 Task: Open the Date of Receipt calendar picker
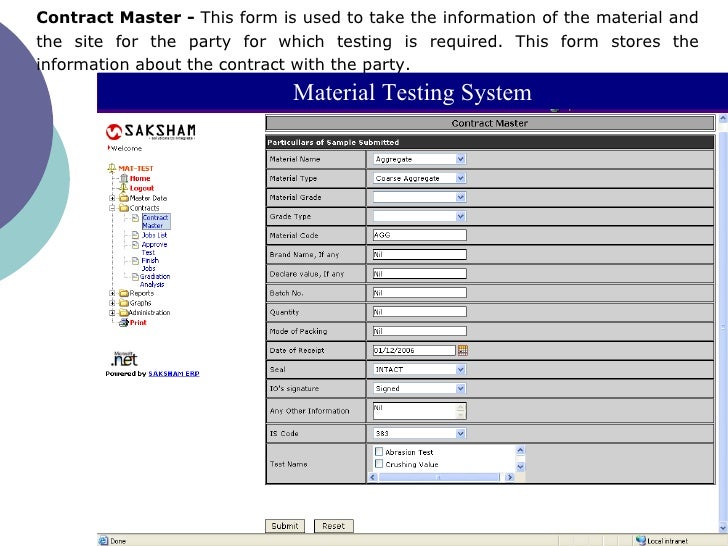point(462,351)
